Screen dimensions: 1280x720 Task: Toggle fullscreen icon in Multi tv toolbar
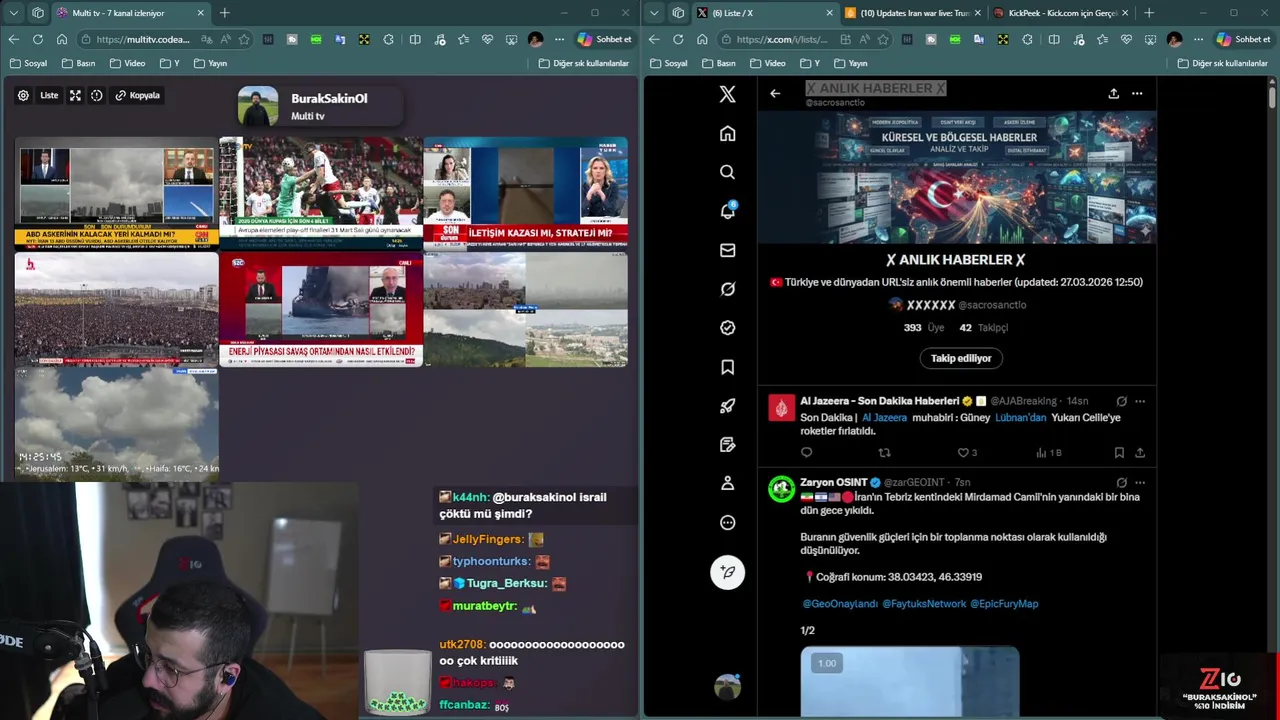(x=75, y=95)
